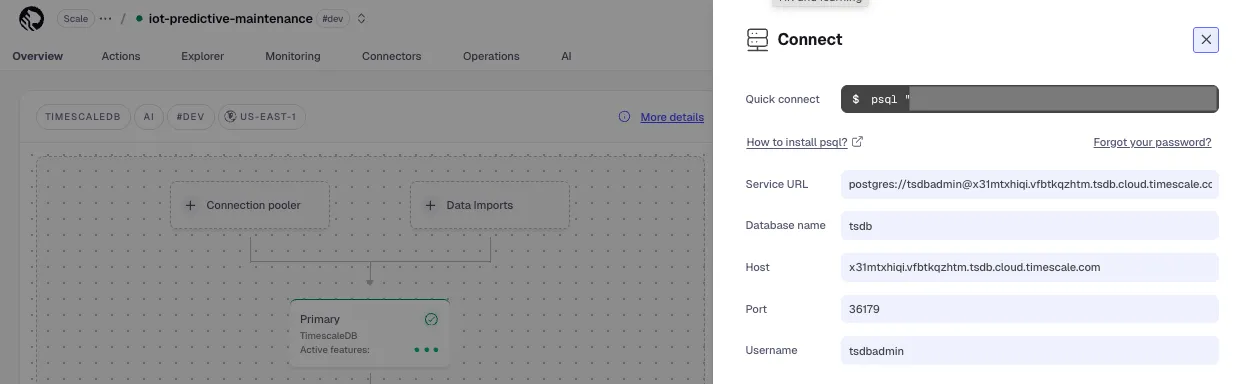Click the AI tag chip
The width and height of the screenshot is (1245, 384).
pyautogui.click(x=148, y=117)
